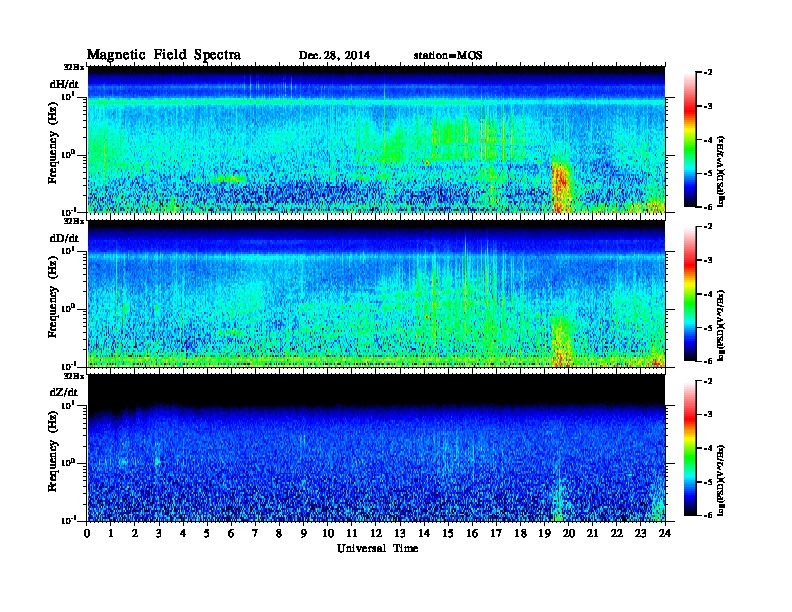Click the '-6' value on dH/dt color scale
The height and width of the screenshot is (612, 792).
tap(708, 207)
